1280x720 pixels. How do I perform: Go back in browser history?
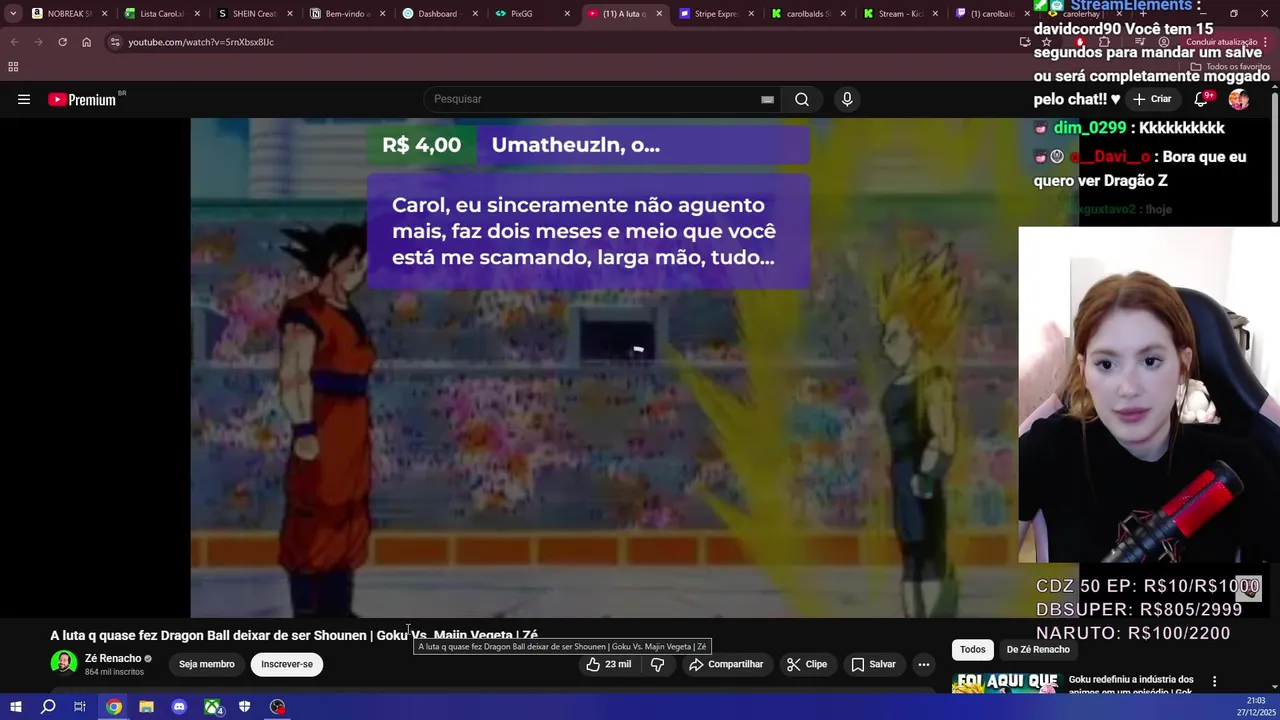click(x=15, y=42)
